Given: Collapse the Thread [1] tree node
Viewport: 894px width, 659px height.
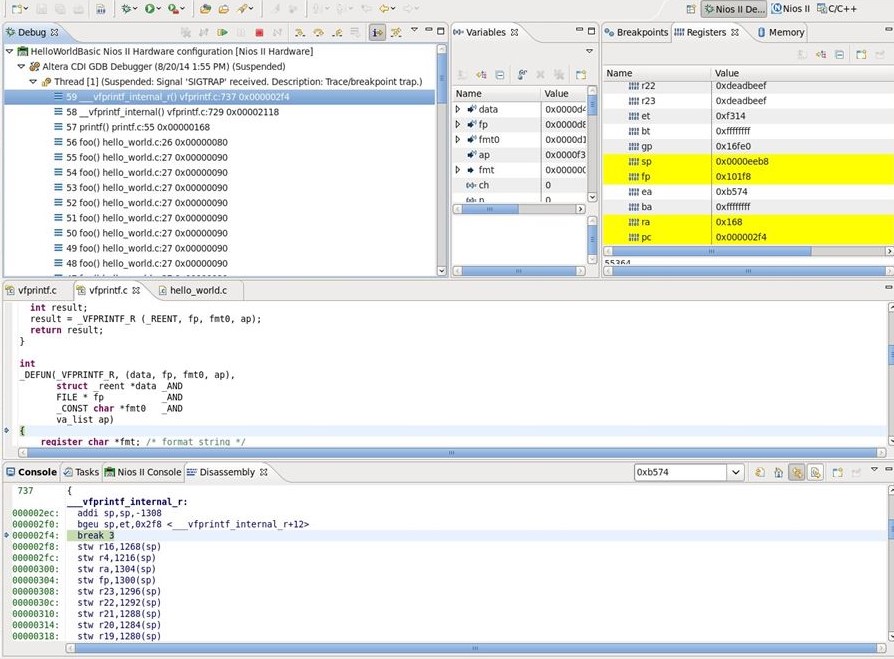Looking at the screenshot, I should point(33,82).
